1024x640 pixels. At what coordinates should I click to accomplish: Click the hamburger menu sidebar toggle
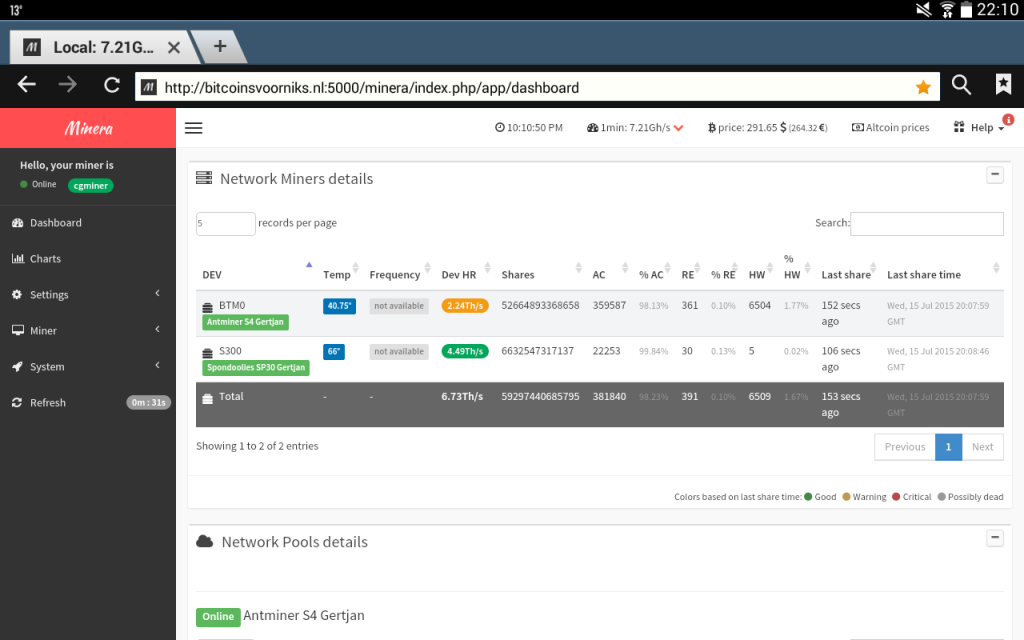pos(194,128)
